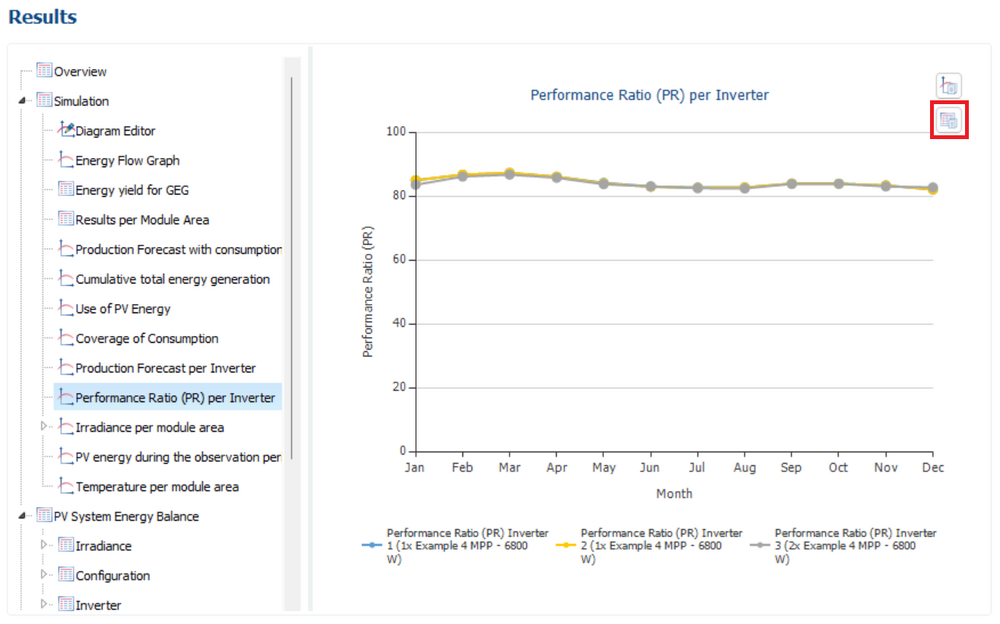Click the chart view icon above the highlighted one
1000x624 pixels.
point(948,86)
